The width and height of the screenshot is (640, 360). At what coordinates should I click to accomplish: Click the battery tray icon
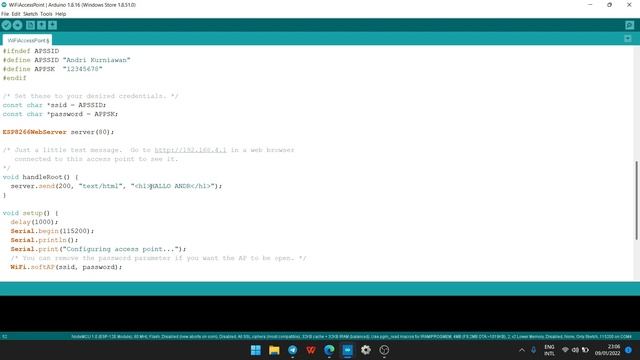585,350
